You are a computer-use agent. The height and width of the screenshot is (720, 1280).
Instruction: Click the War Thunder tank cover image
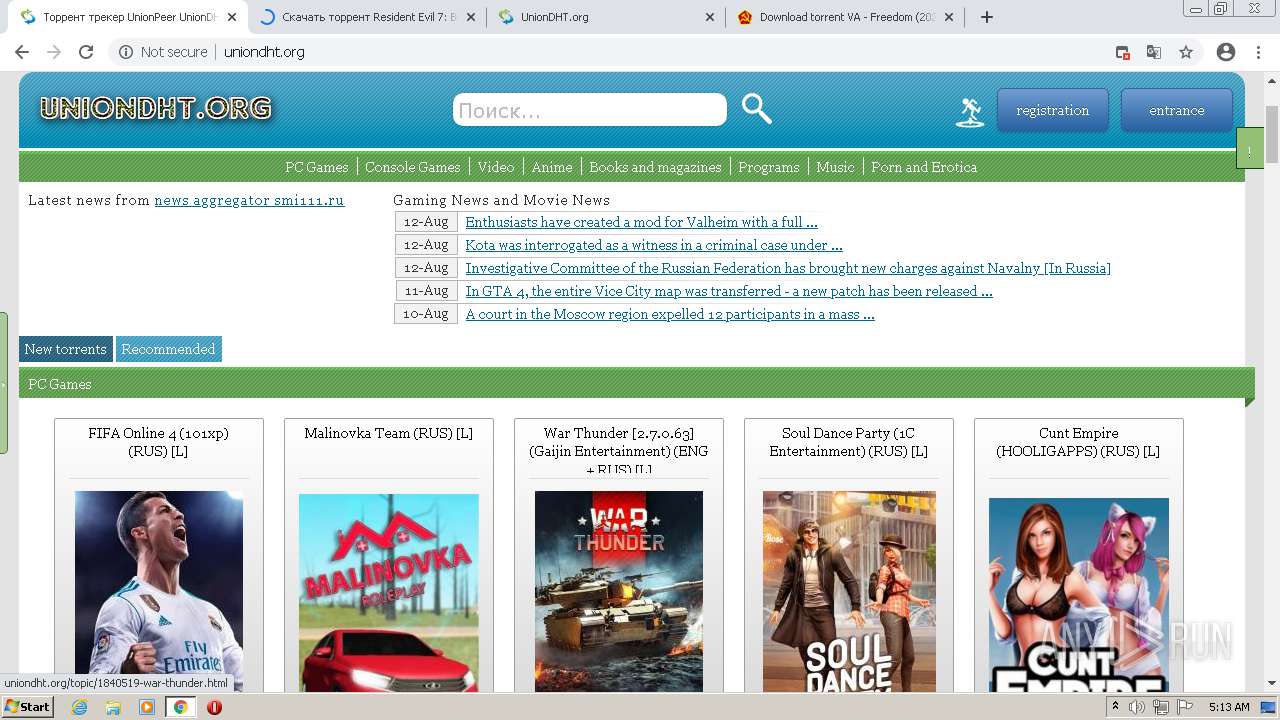click(x=618, y=591)
